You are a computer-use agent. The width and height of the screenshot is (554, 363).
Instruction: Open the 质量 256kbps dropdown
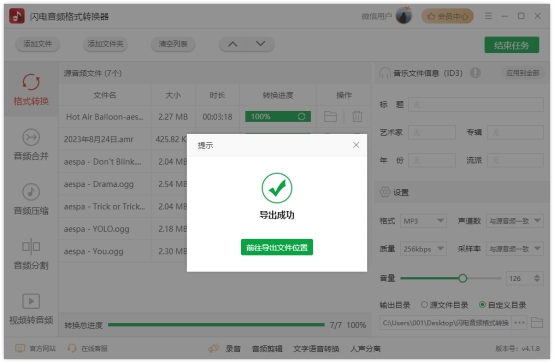423,249
